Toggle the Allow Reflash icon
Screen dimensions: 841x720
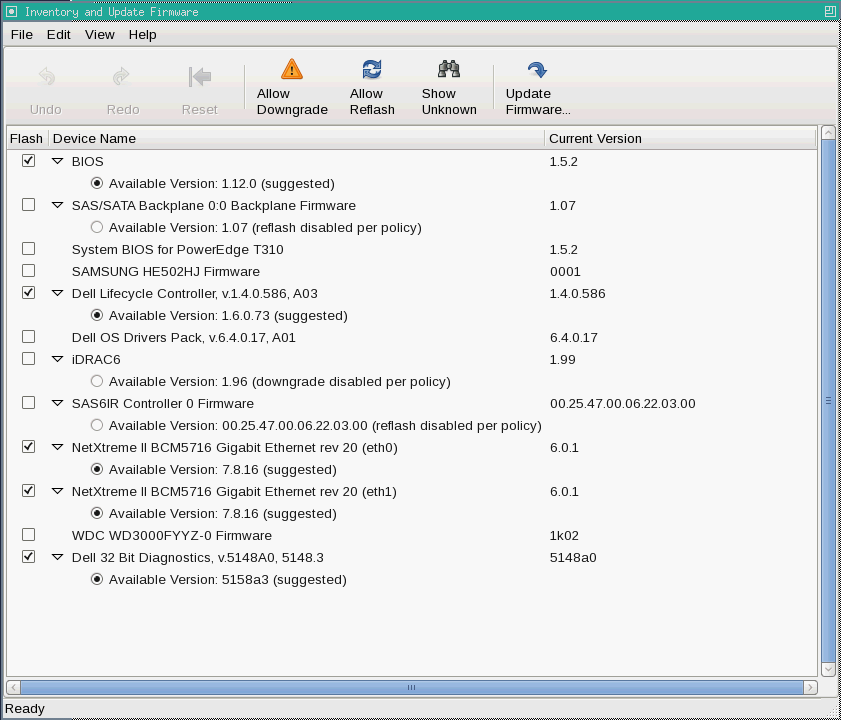pos(372,69)
